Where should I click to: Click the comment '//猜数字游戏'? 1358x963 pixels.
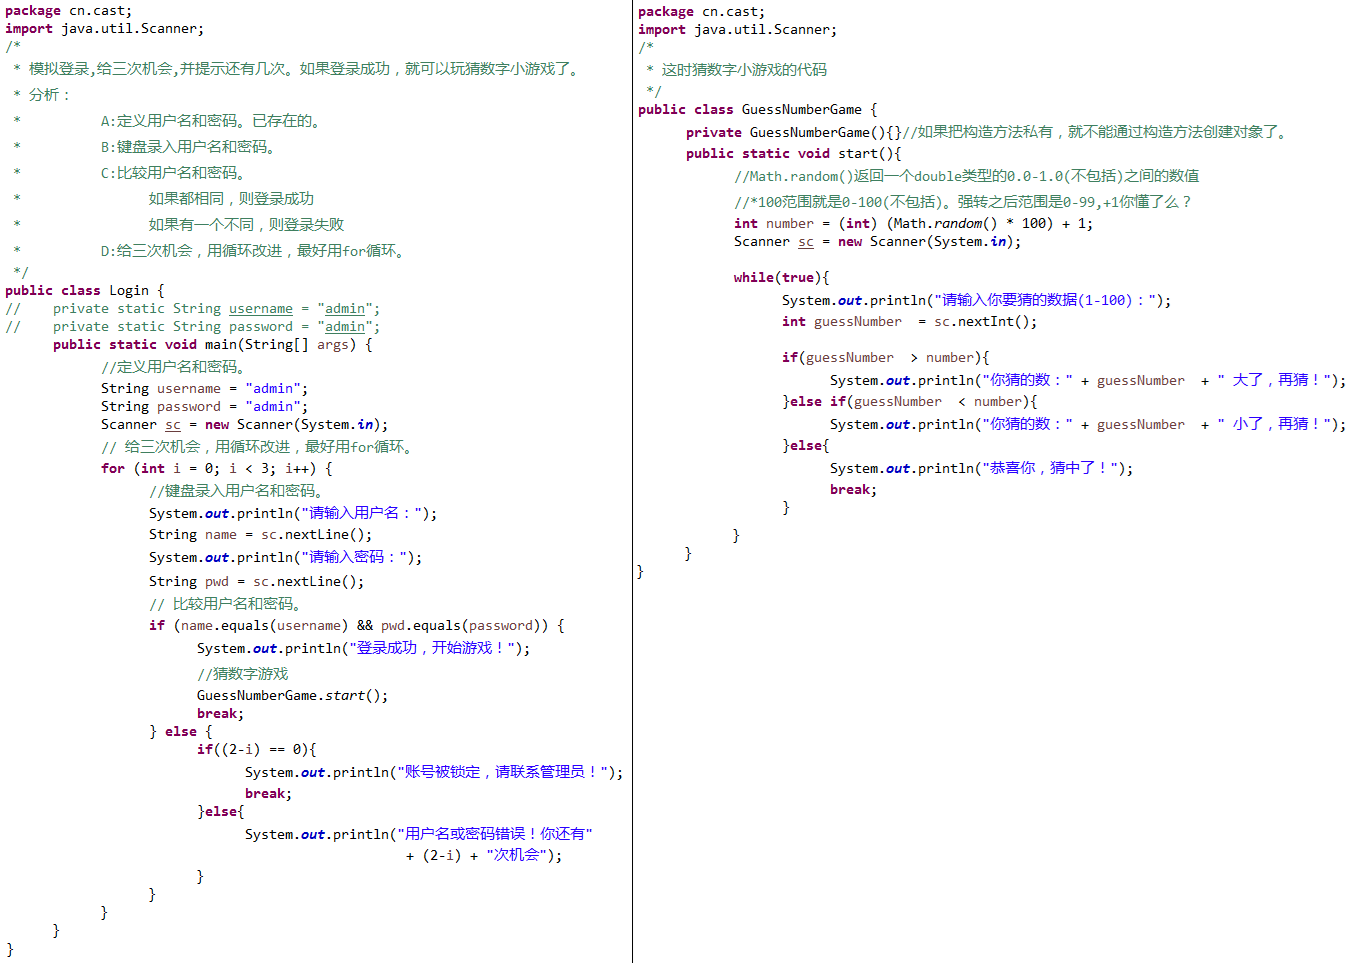tap(242, 674)
